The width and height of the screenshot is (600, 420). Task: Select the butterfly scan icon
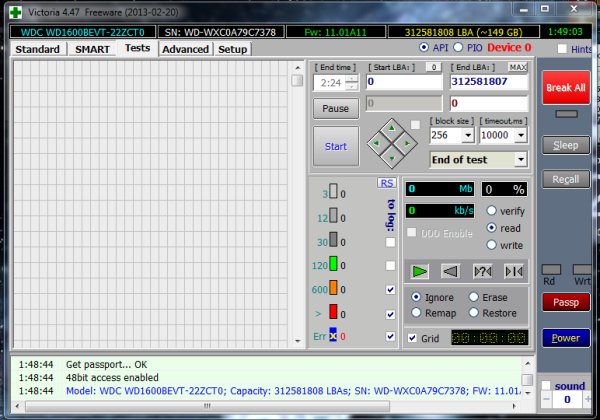coord(514,272)
